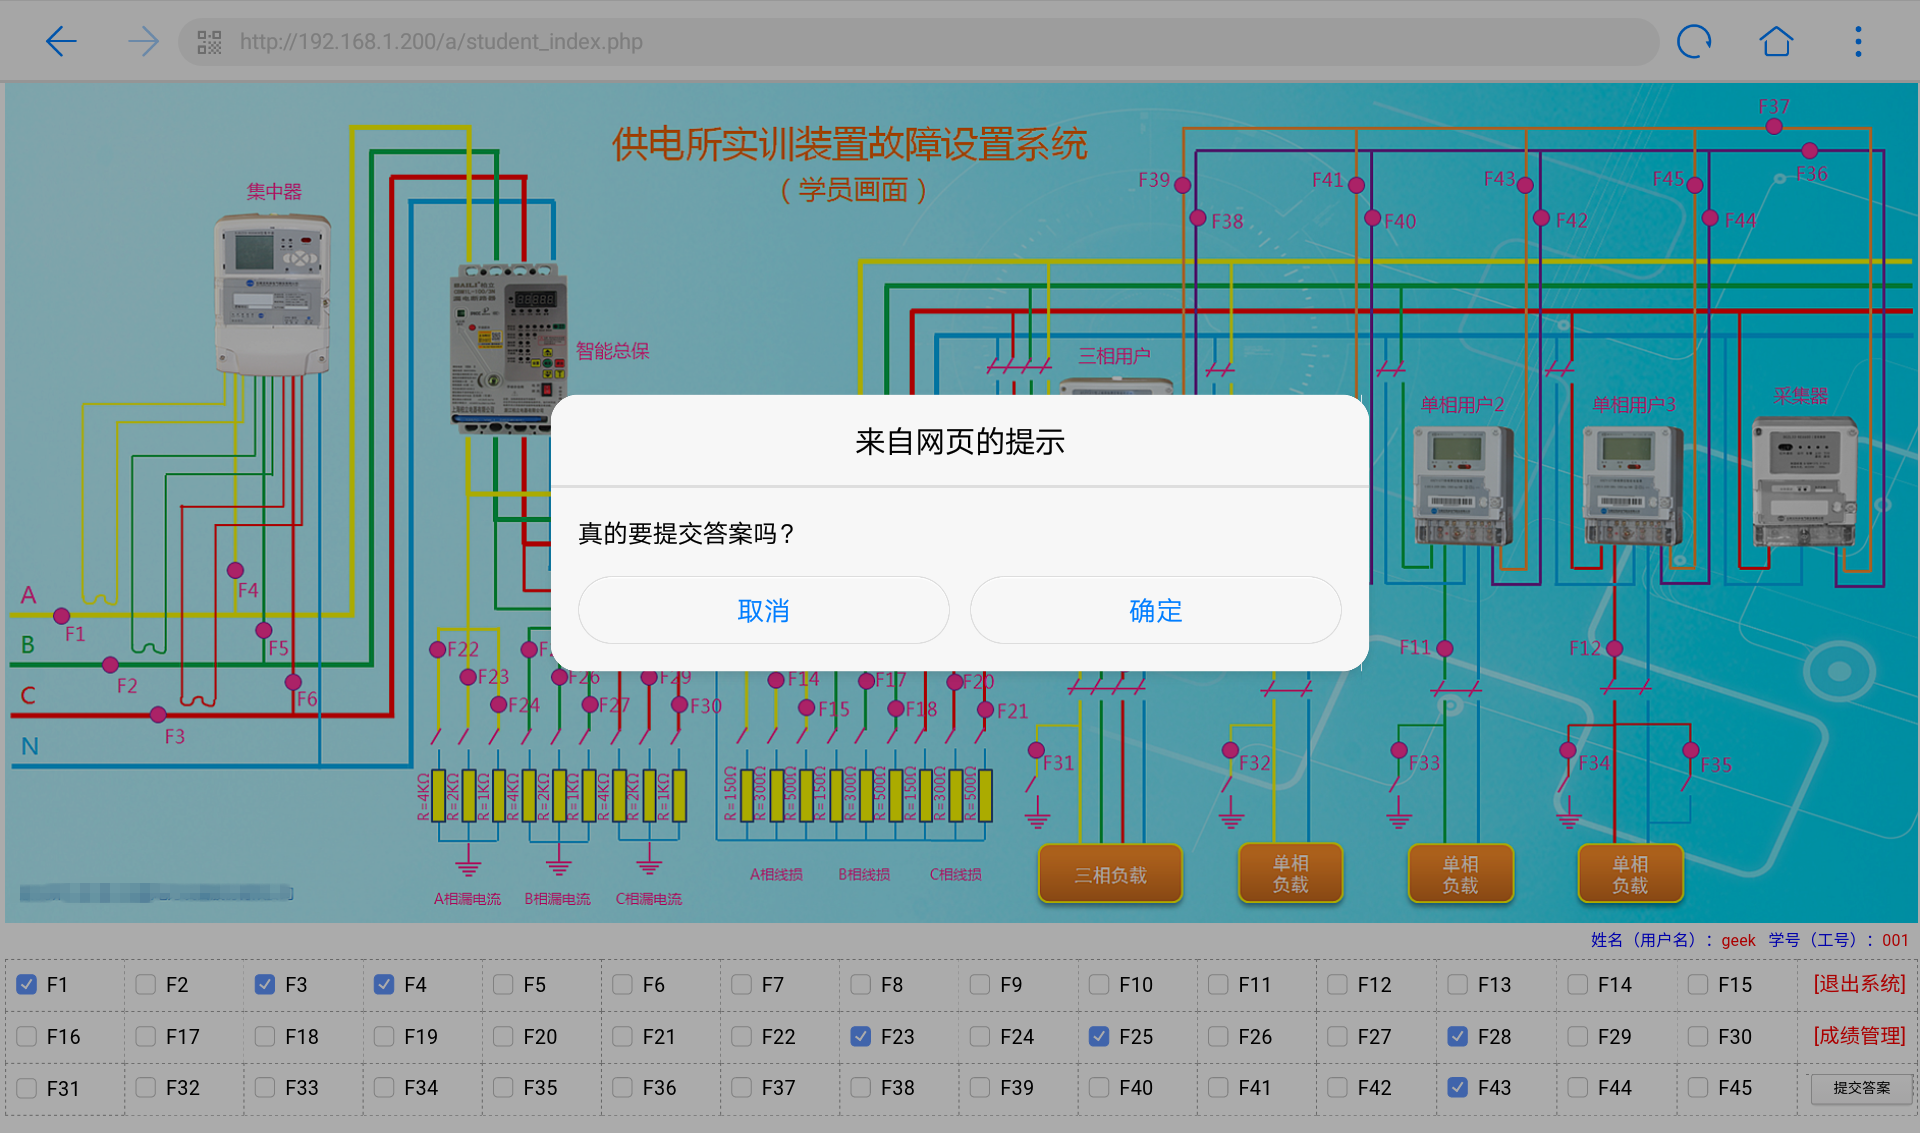Confirm submission with 确定 button

click(1155, 610)
